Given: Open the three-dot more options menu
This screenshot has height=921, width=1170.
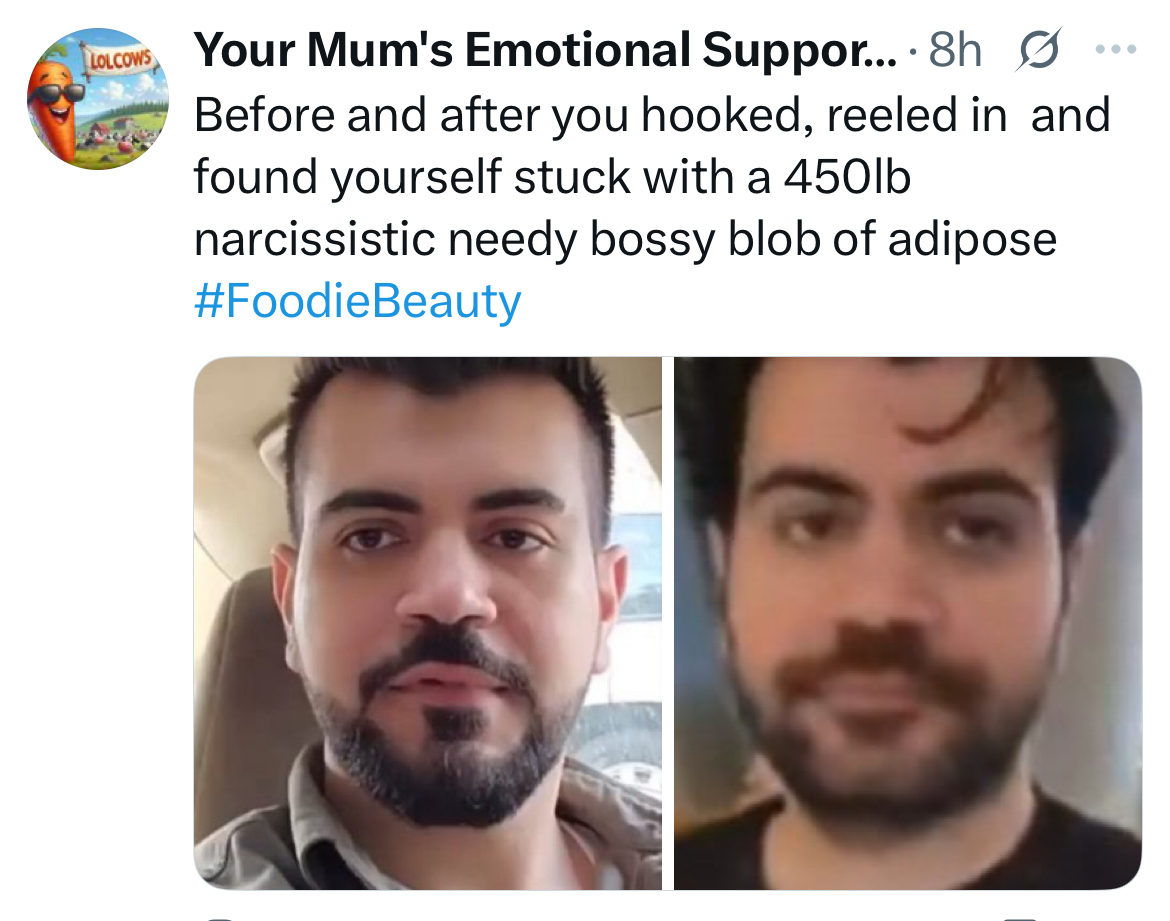Looking at the screenshot, I should [1116, 49].
